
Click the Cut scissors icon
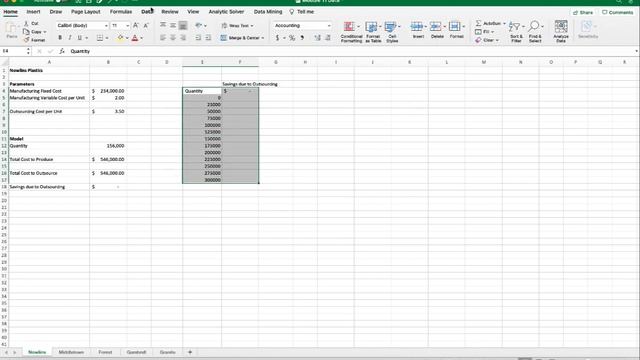click(x=26, y=24)
